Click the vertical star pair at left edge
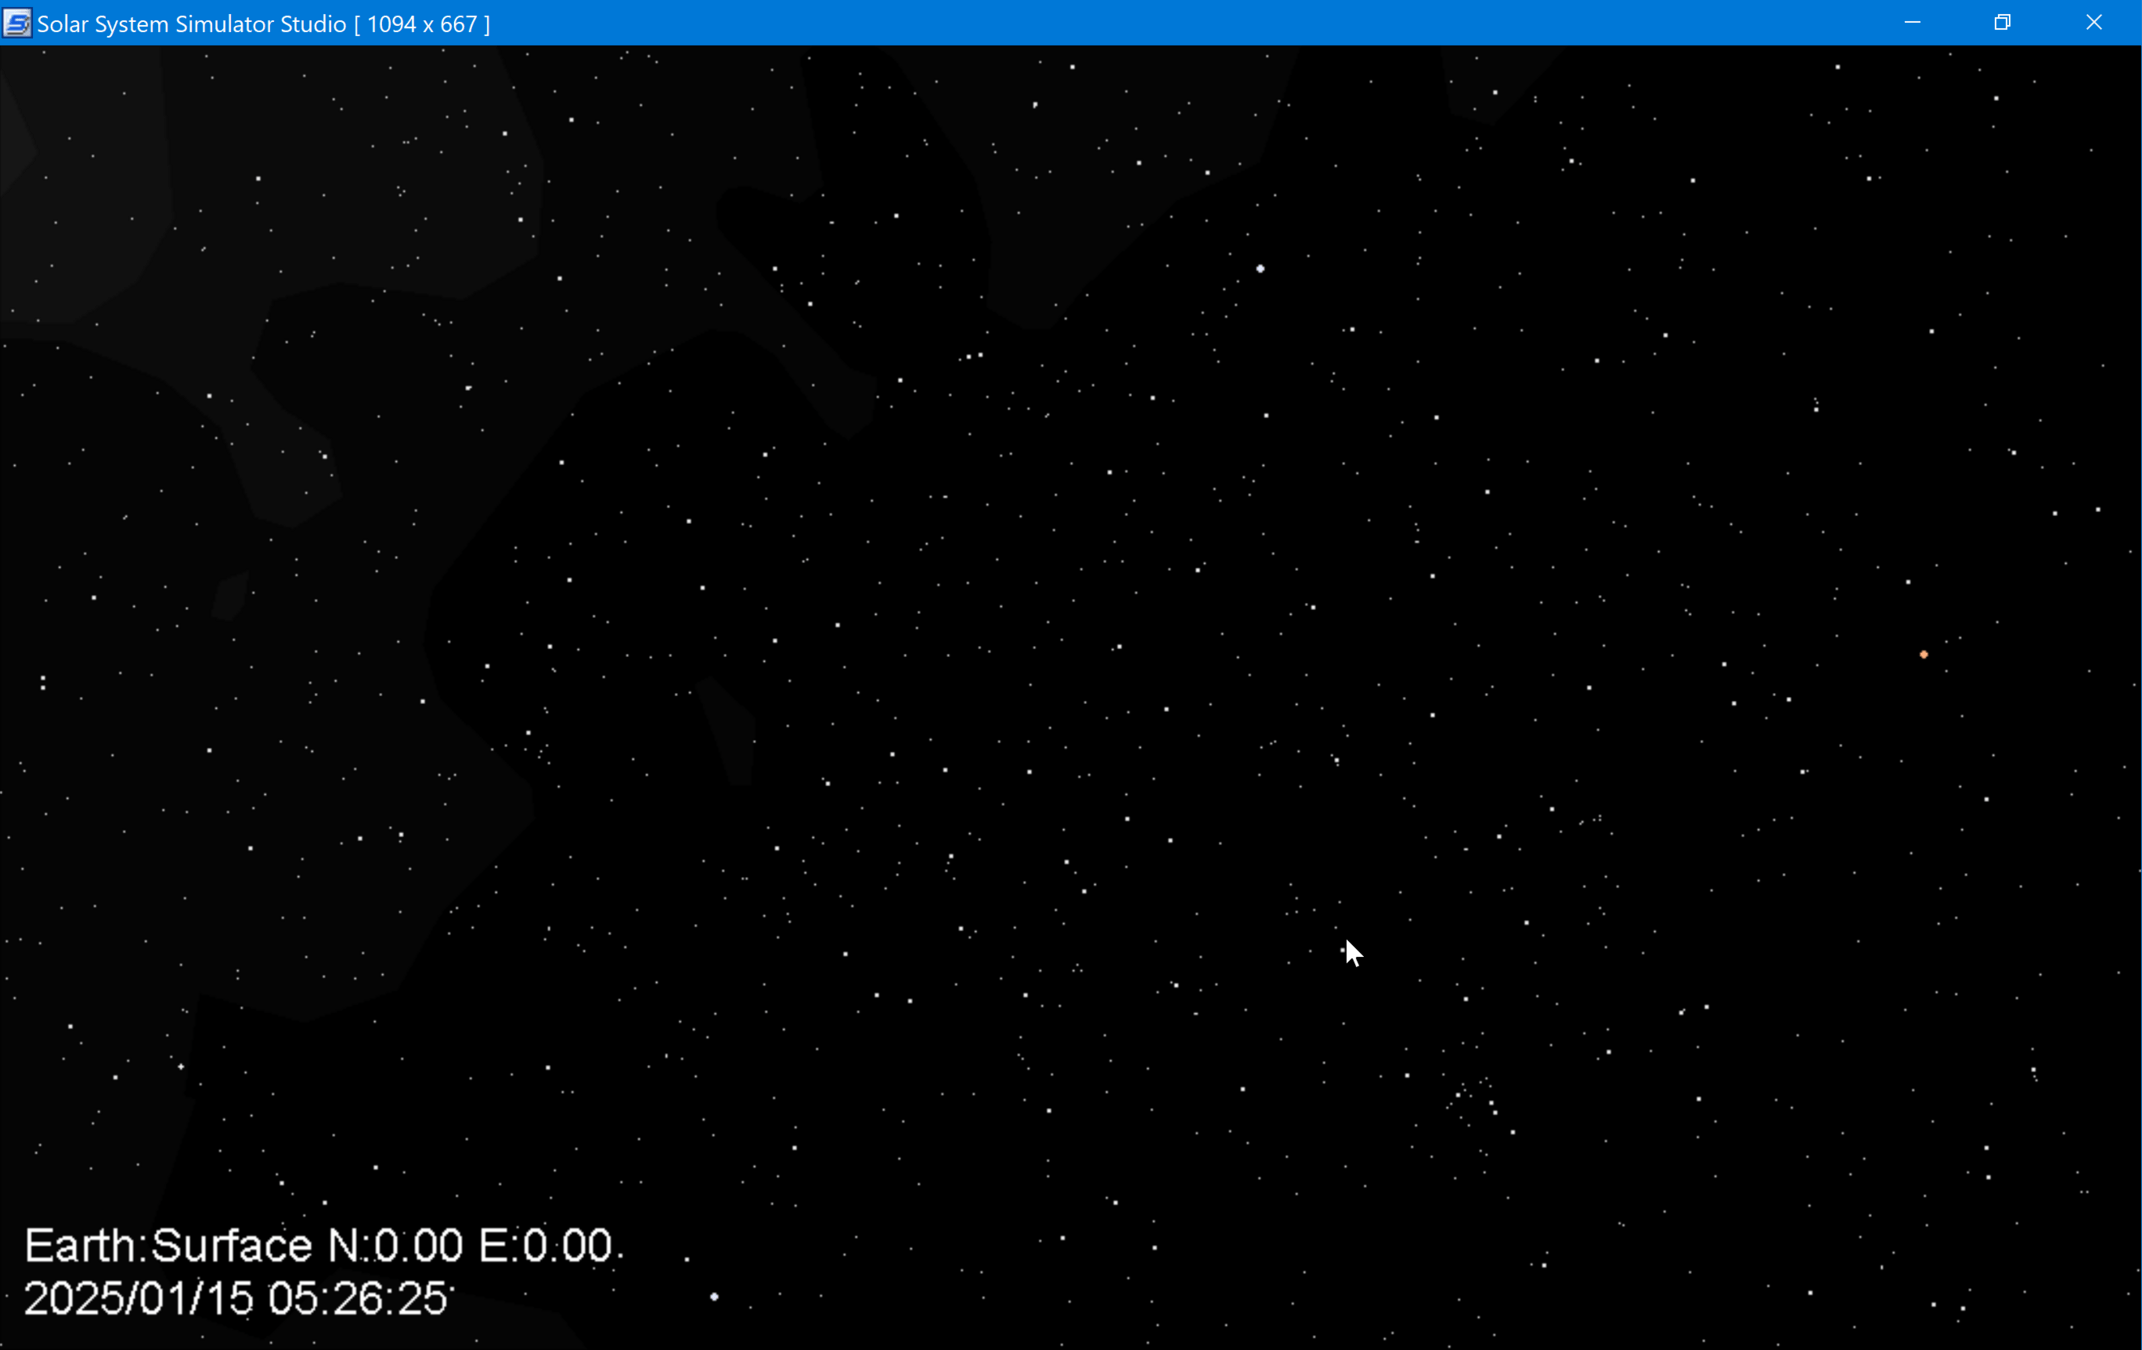This screenshot has width=2142, height=1350. (43, 683)
